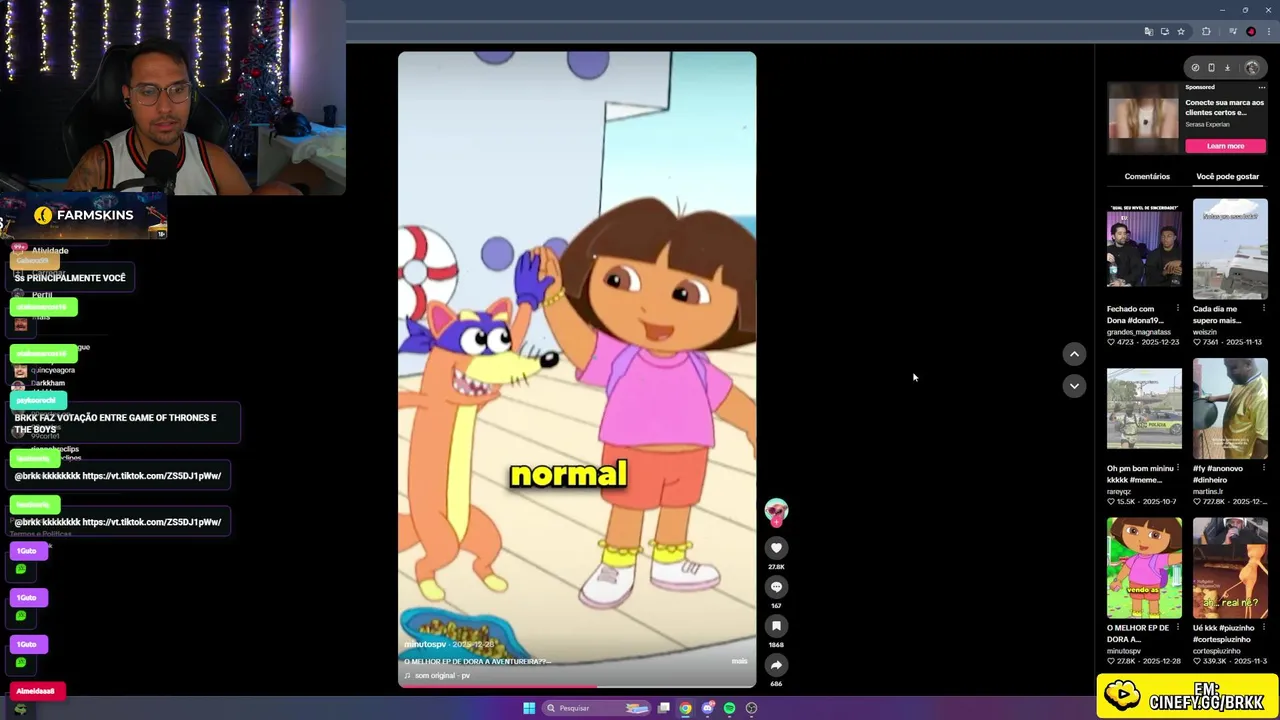Viewport: 1280px width, 720px height.
Task: Click the rareyqz author name
Action: (1118, 491)
